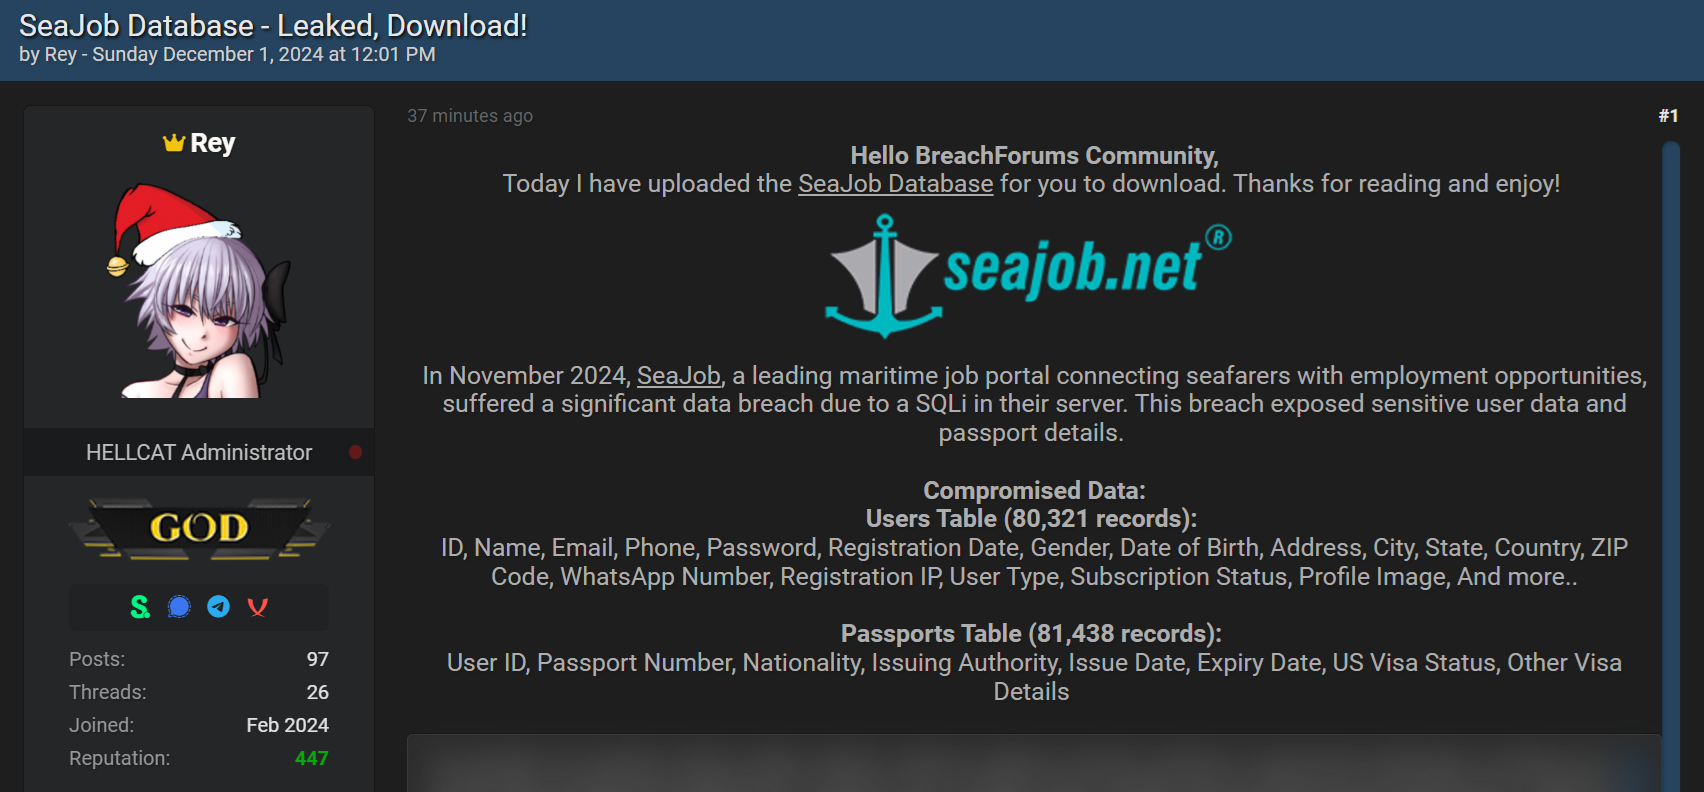
Task: Click the crown icon beside Rey's name
Action: (172, 142)
